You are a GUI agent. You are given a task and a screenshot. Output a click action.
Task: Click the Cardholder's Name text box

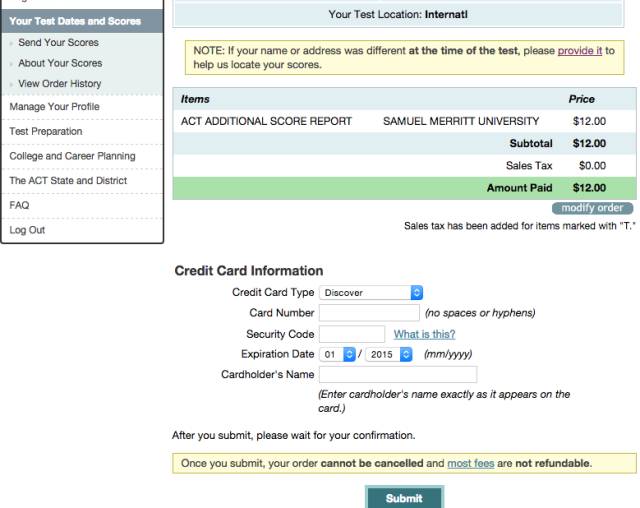click(x=397, y=375)
